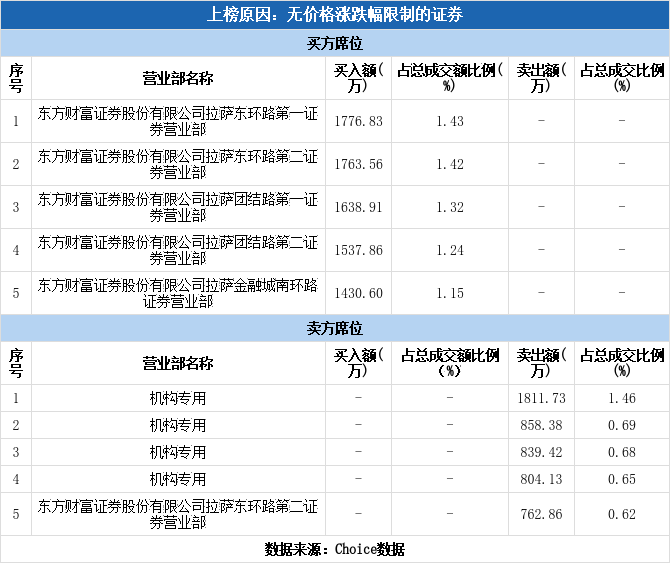Select 占总成交比例(%) header in seller table
Image resolution: width=670 pixels, height=563 pixels.
pyautogui.click(x=622, y=363)
